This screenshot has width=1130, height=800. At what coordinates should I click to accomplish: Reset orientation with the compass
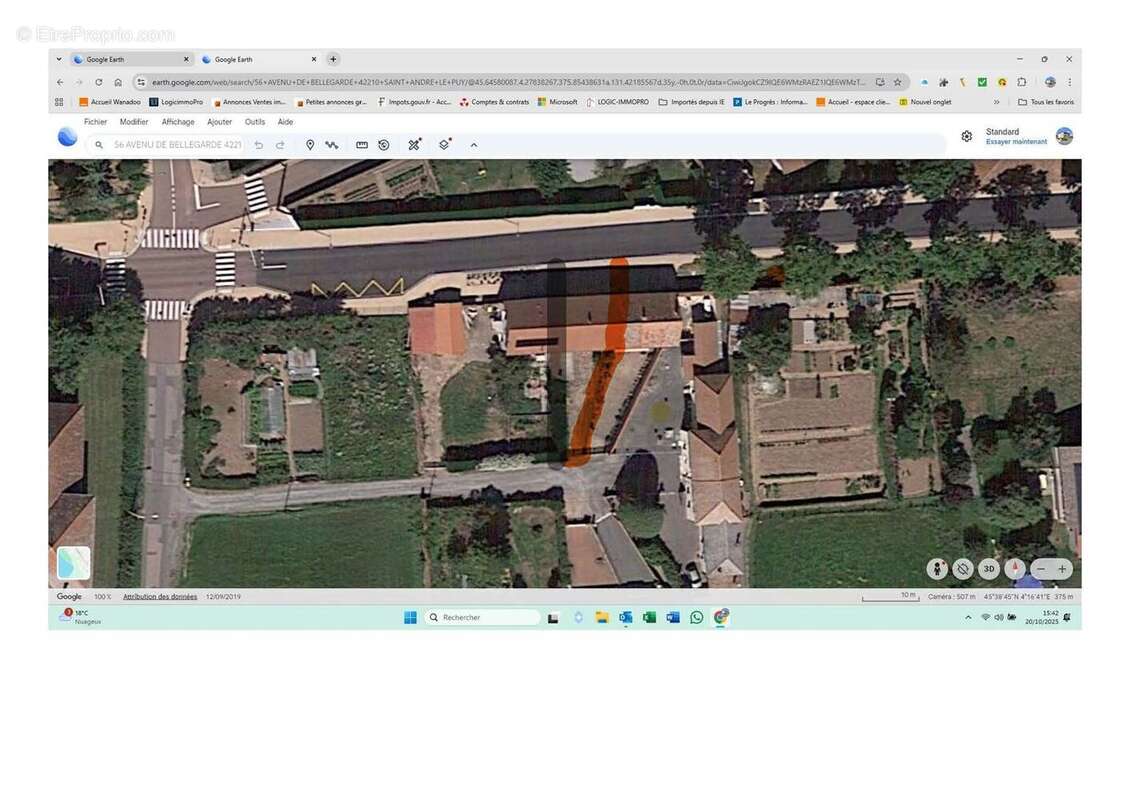click(x=1015, y=569)
